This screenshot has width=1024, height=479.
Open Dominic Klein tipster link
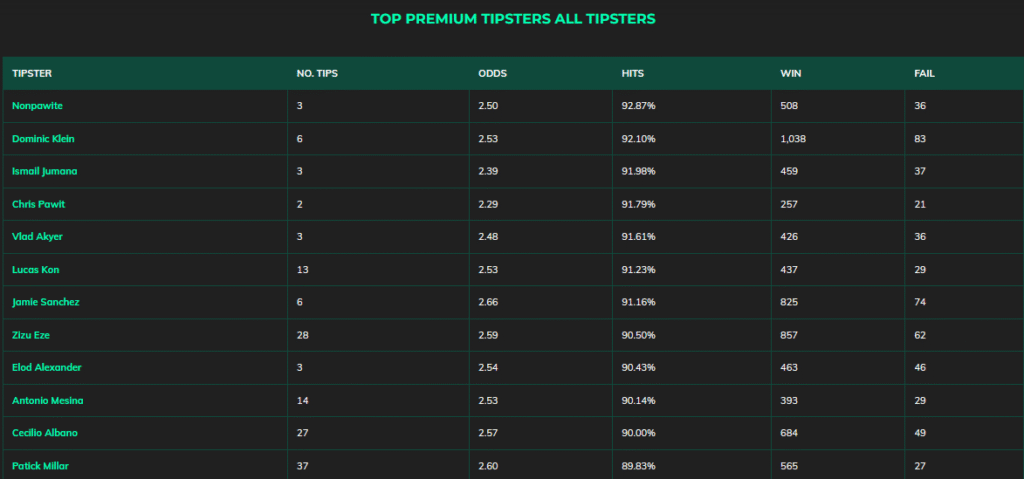[43, 139]
